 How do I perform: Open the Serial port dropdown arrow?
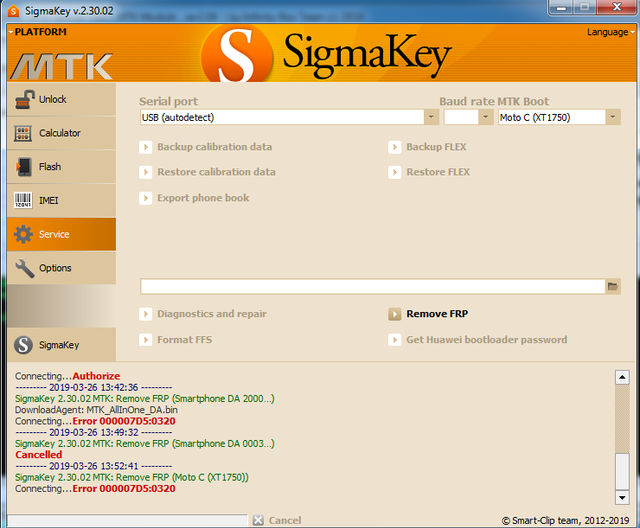pyautogui.click(x=431, y=118)
